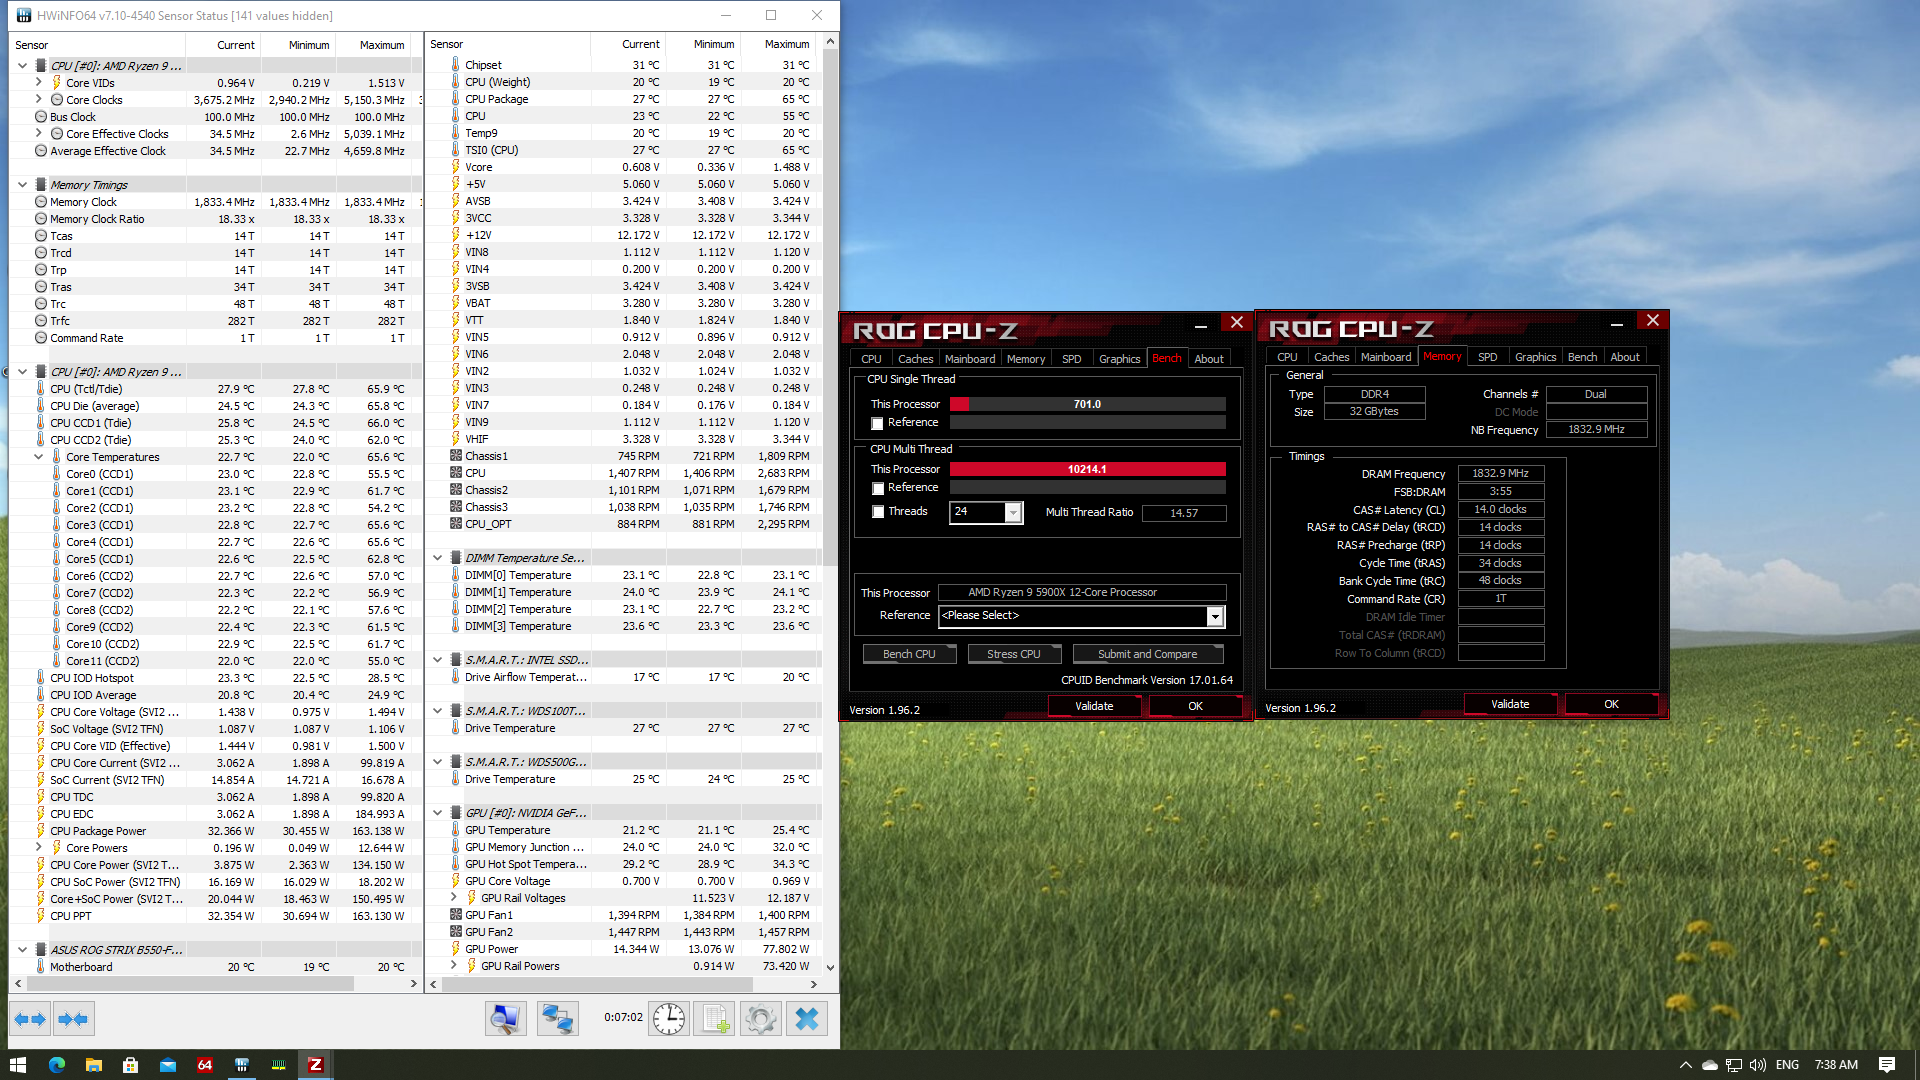Toggle the Threads checkbox in Bench tab
This screenshot has width=1920, height=1080.
[878, 512]
